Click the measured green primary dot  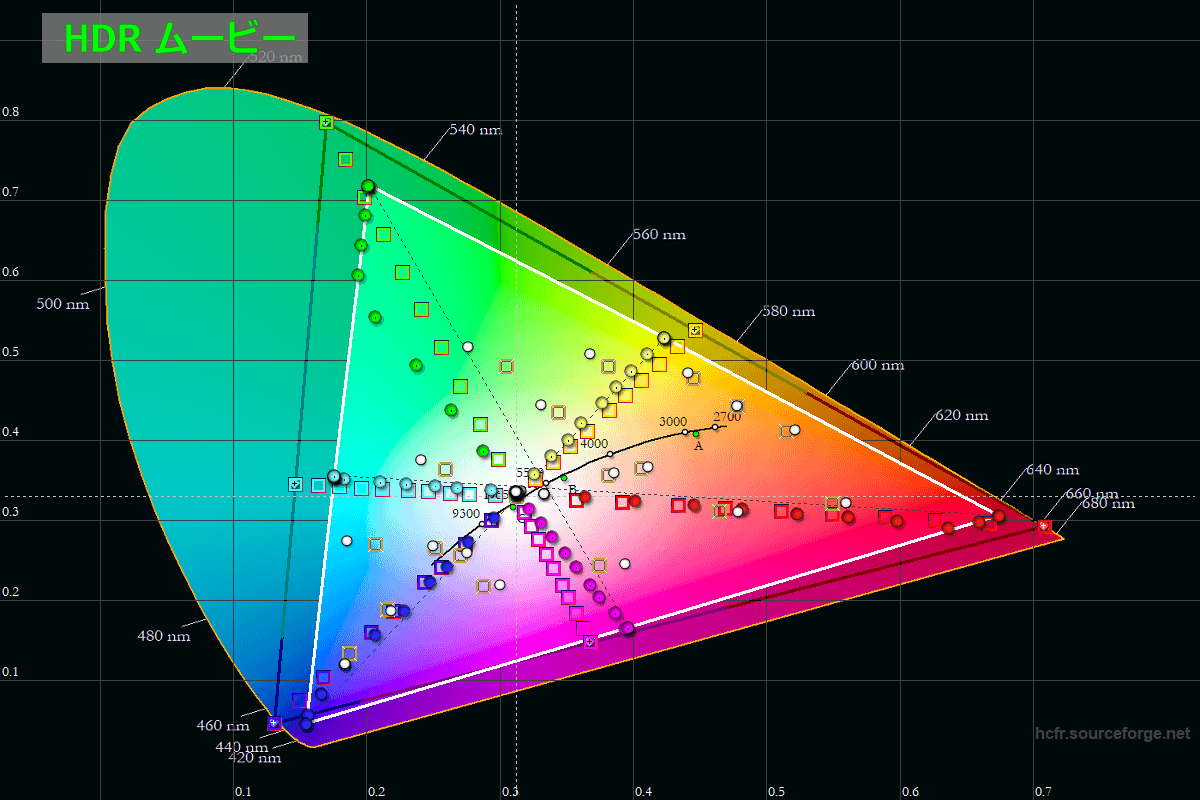(x=368, y=186)
